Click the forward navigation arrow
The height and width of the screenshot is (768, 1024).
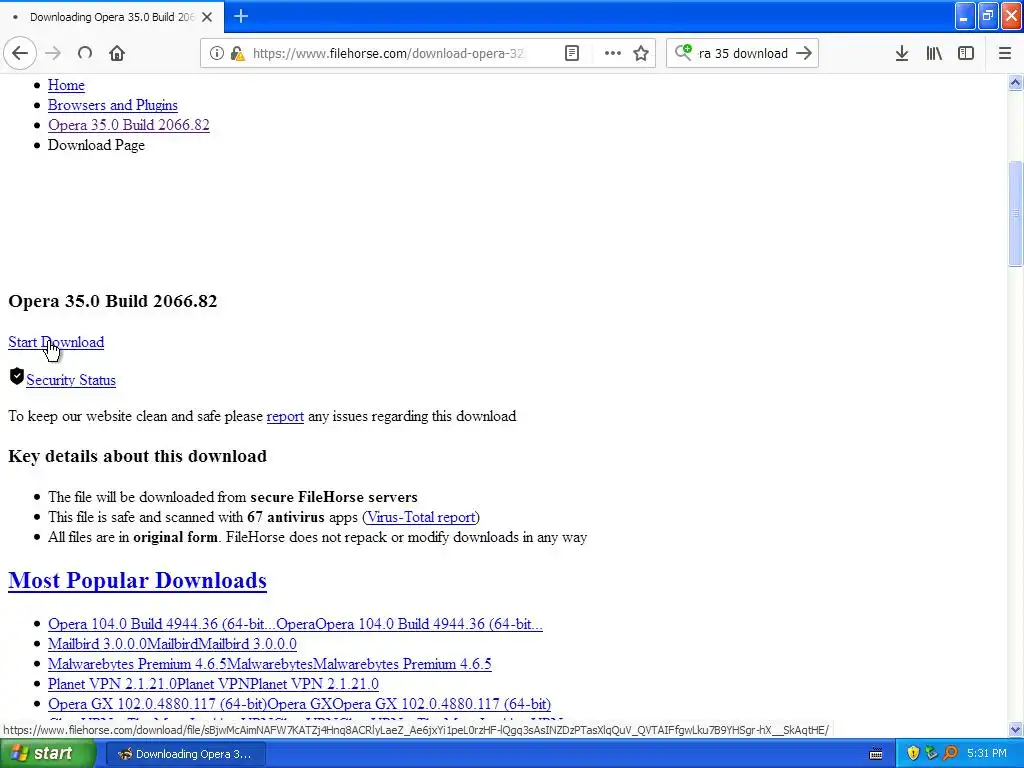pyautogui.click(x=53, y=53)
